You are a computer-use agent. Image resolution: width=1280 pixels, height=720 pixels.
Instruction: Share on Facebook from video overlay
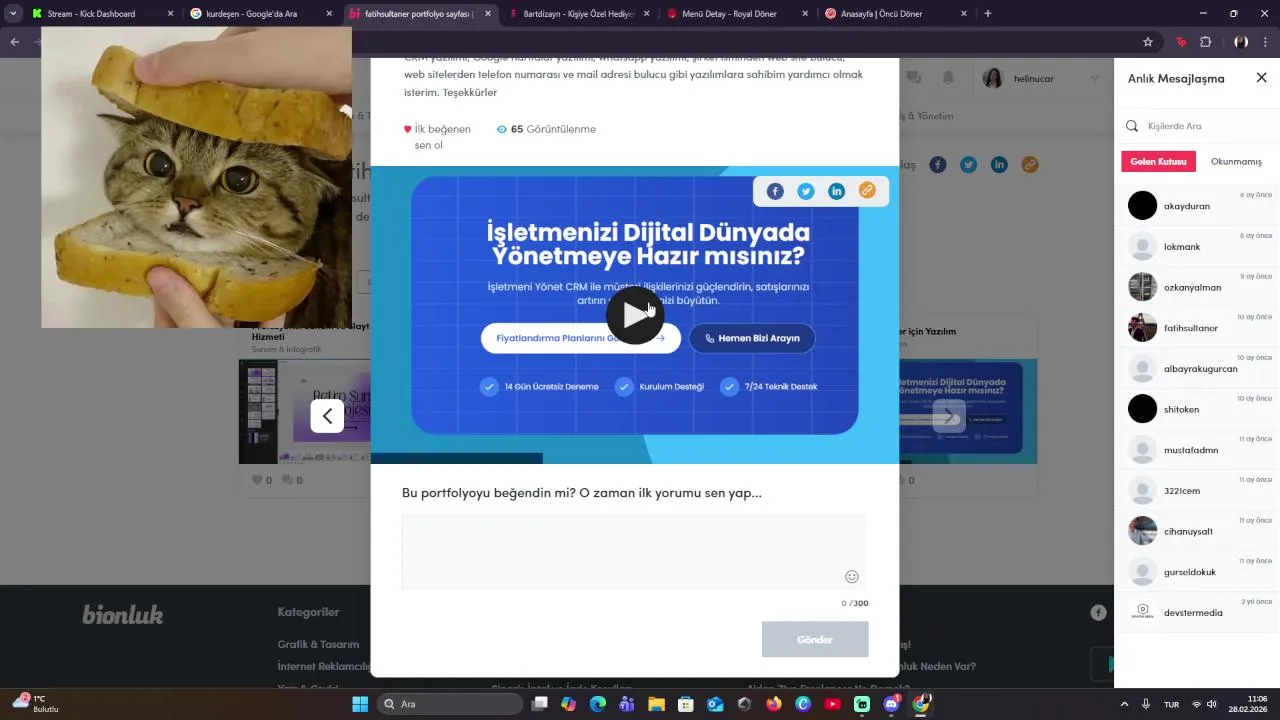click(x=775, y=191)
